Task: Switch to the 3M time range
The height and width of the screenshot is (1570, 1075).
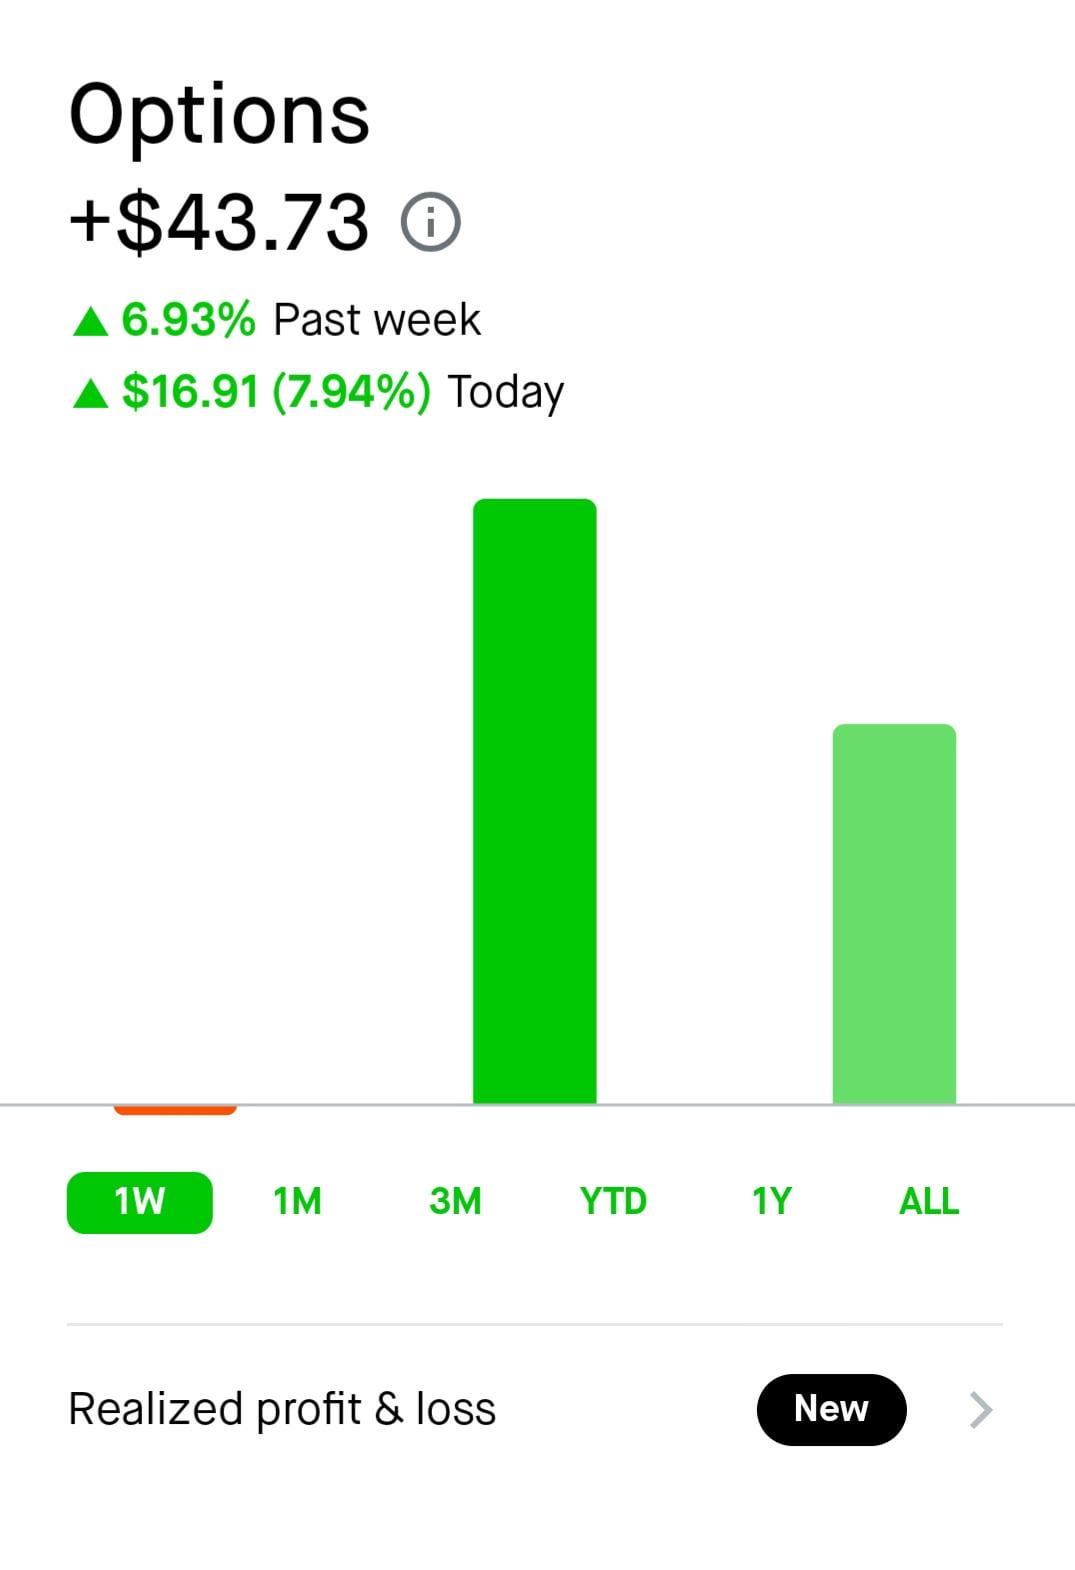Action: pyautogui.click(x=455, y=1201)
